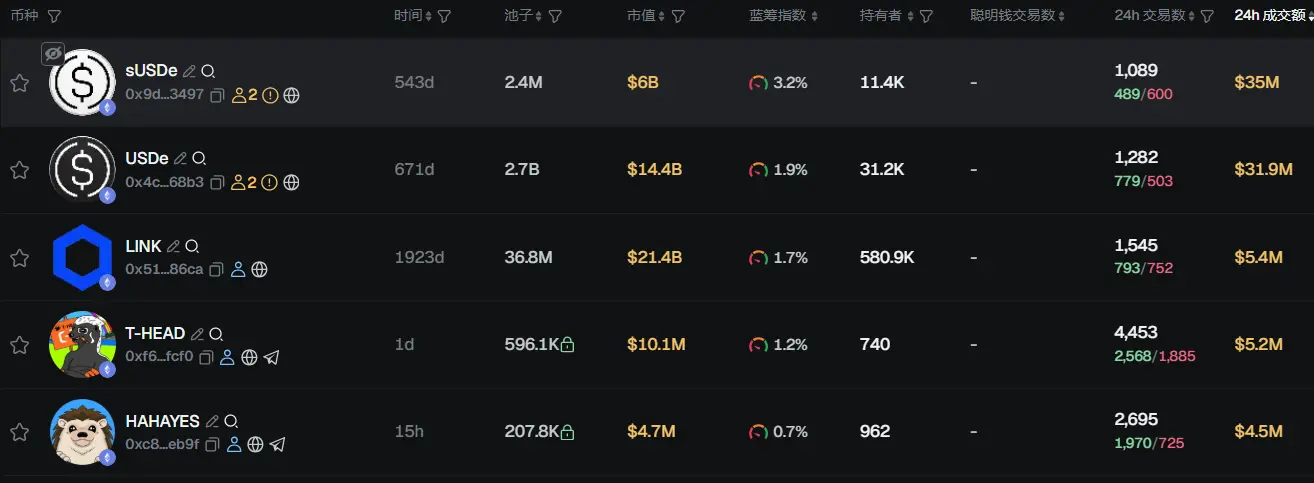Click the sUSDe blue chip gauge indicator
Screen dimensions: 1314x483
759,83
